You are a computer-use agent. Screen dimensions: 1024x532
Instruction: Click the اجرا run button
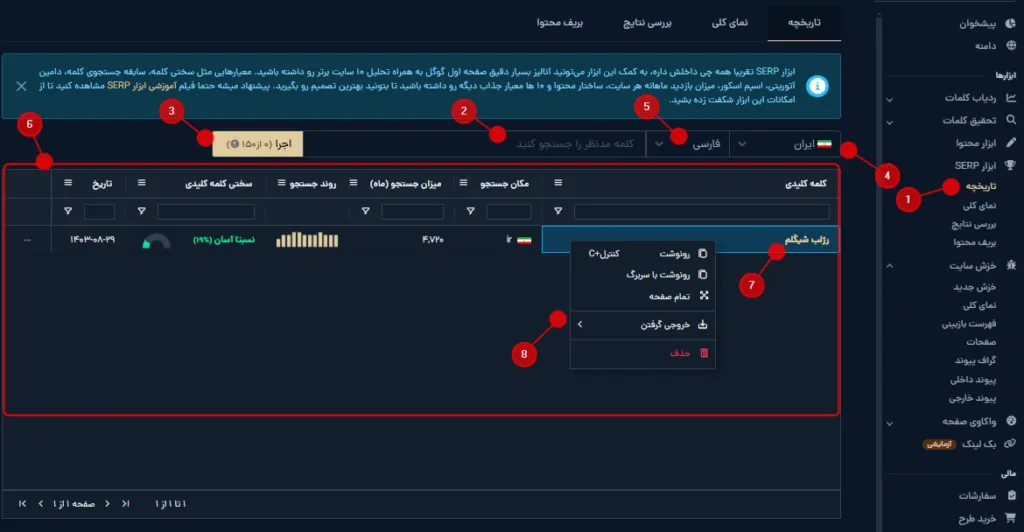coord(258,144)
